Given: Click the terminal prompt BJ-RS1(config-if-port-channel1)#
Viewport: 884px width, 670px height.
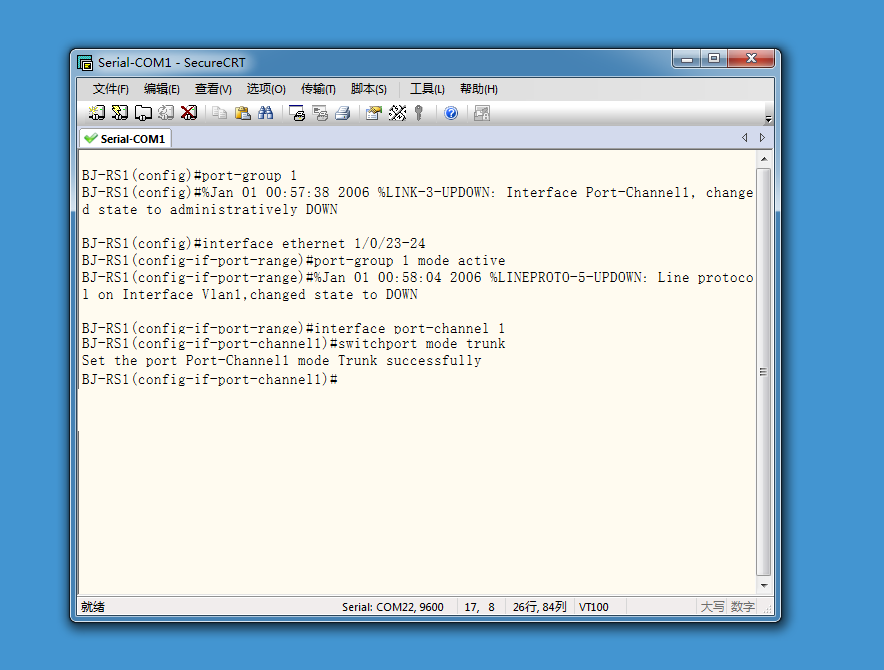Looking at the screenshot, I should (210, 380).
